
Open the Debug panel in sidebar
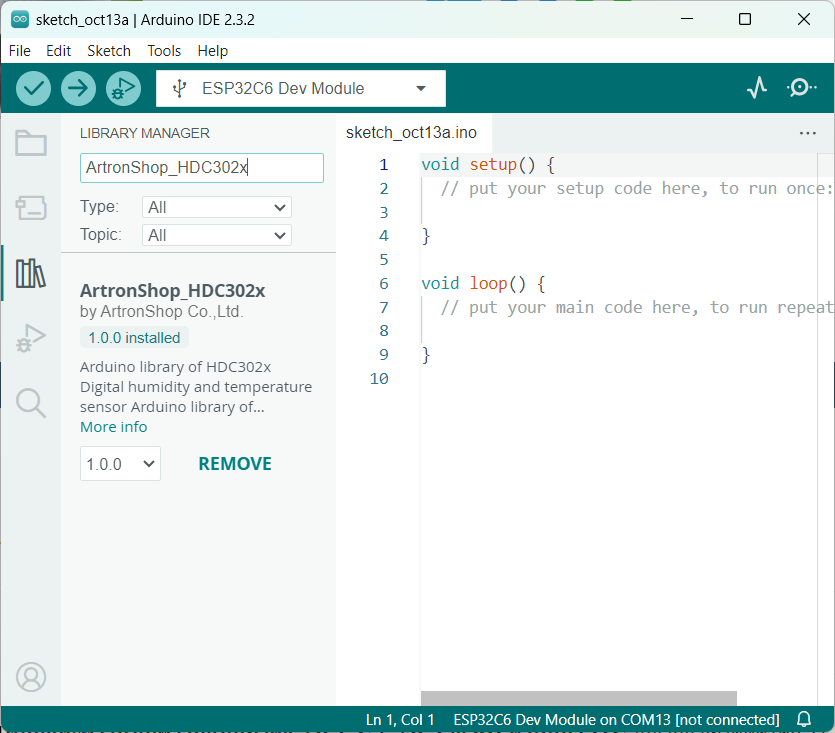tap(31, 338)
